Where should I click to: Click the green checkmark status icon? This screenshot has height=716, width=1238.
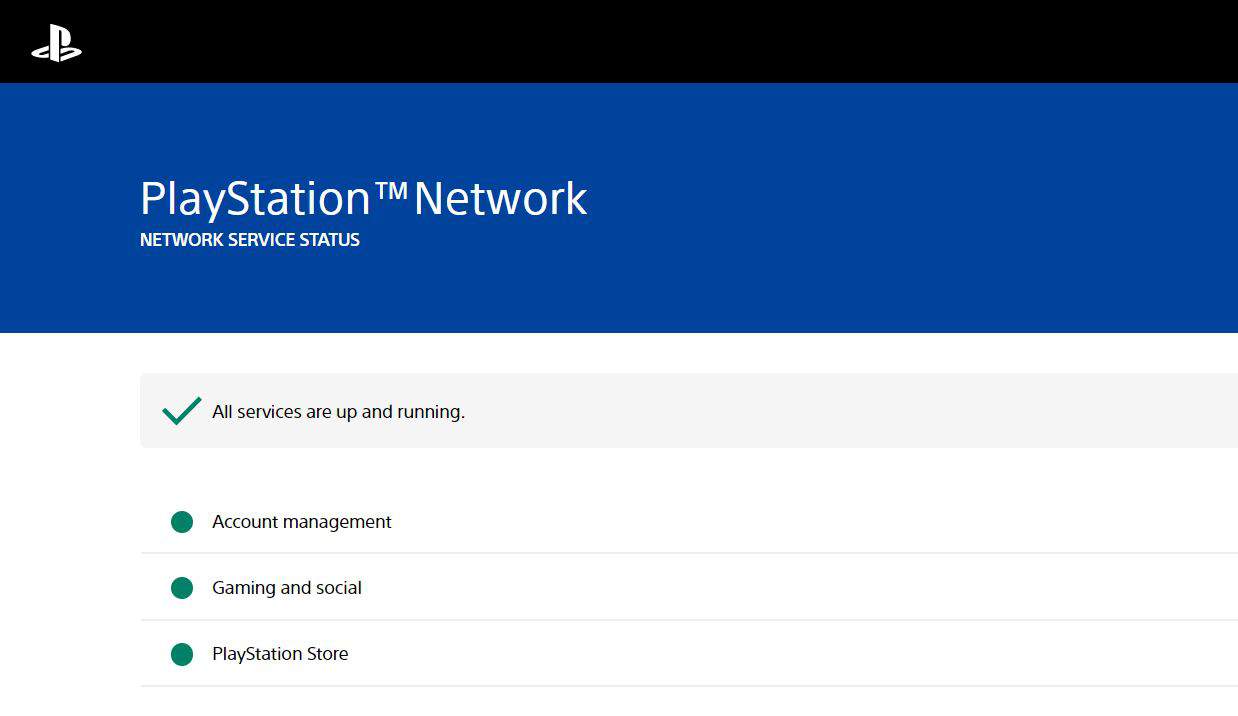(x=182, y=411)
